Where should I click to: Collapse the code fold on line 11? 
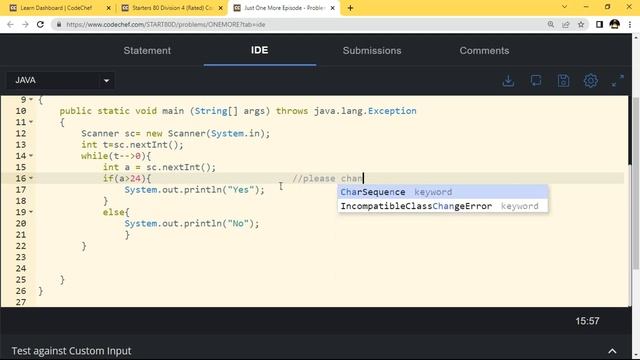31,122
